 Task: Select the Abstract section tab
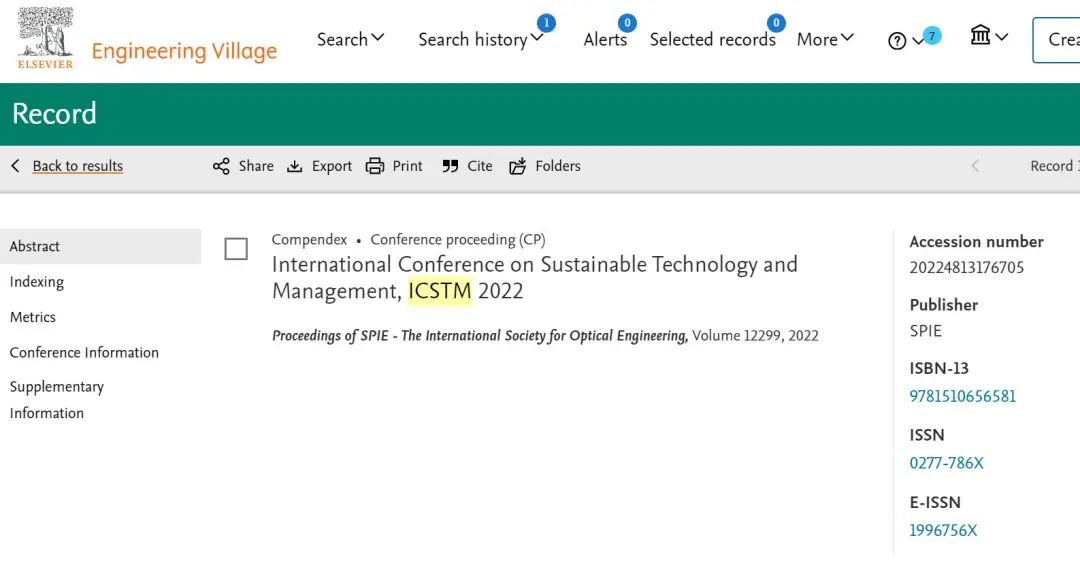[x=101, y=246]
